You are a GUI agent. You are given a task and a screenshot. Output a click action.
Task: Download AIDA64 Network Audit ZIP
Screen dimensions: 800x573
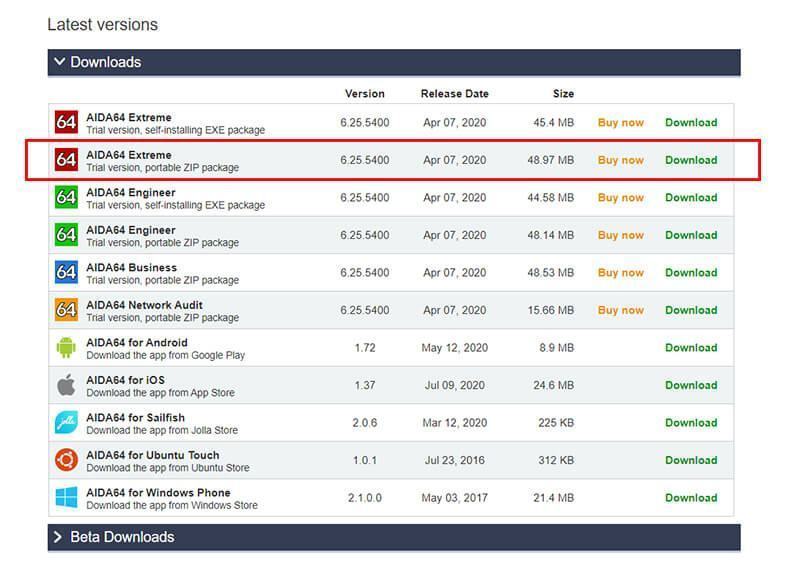pyautogui.click(x=691, y=310)
